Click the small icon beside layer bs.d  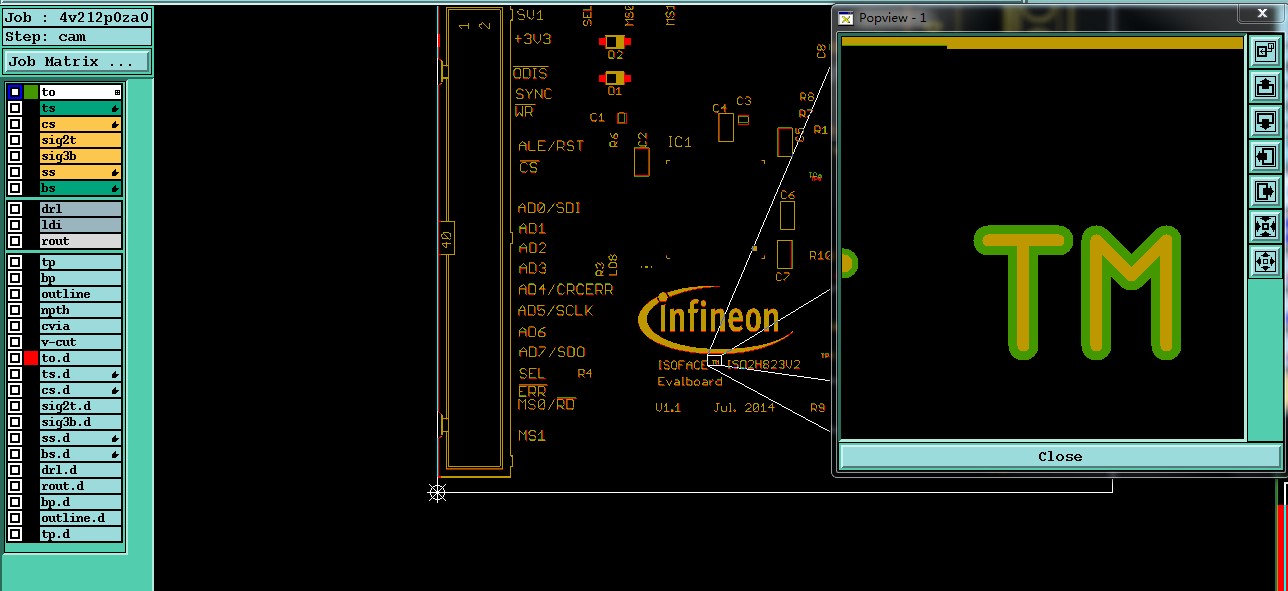pos(116,454)
